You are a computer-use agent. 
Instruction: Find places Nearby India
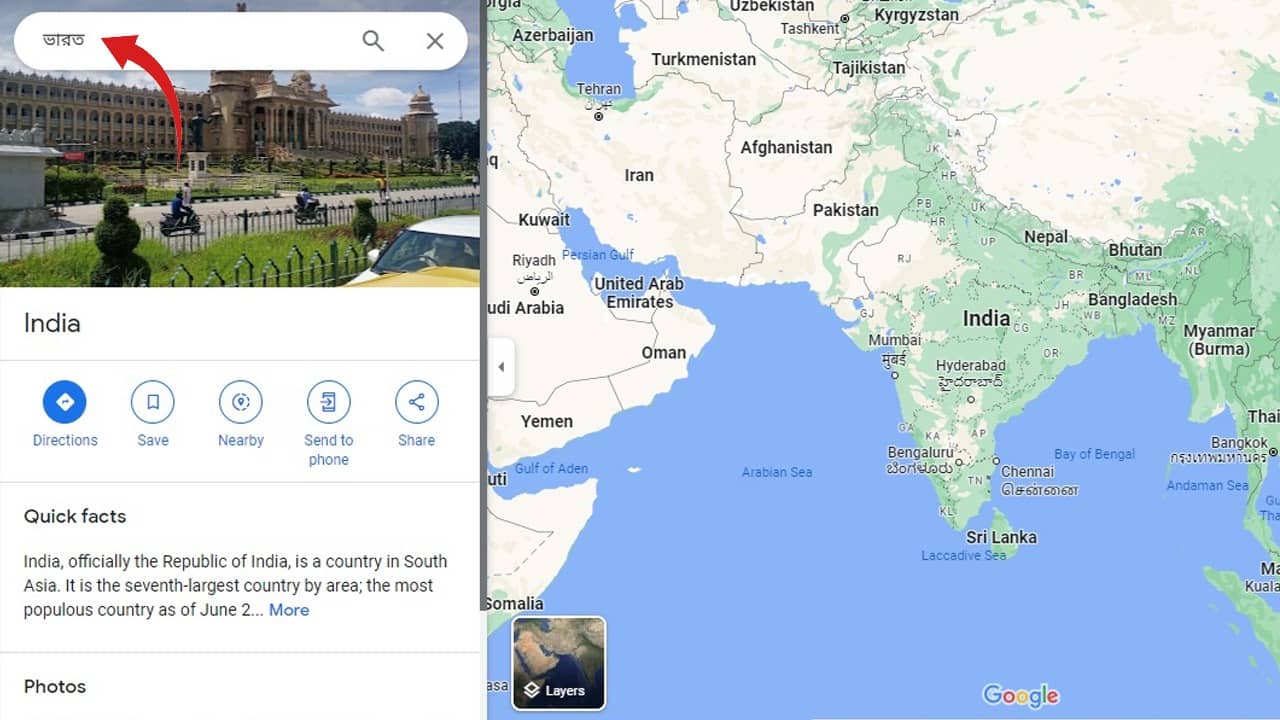[x=241, y=402]
